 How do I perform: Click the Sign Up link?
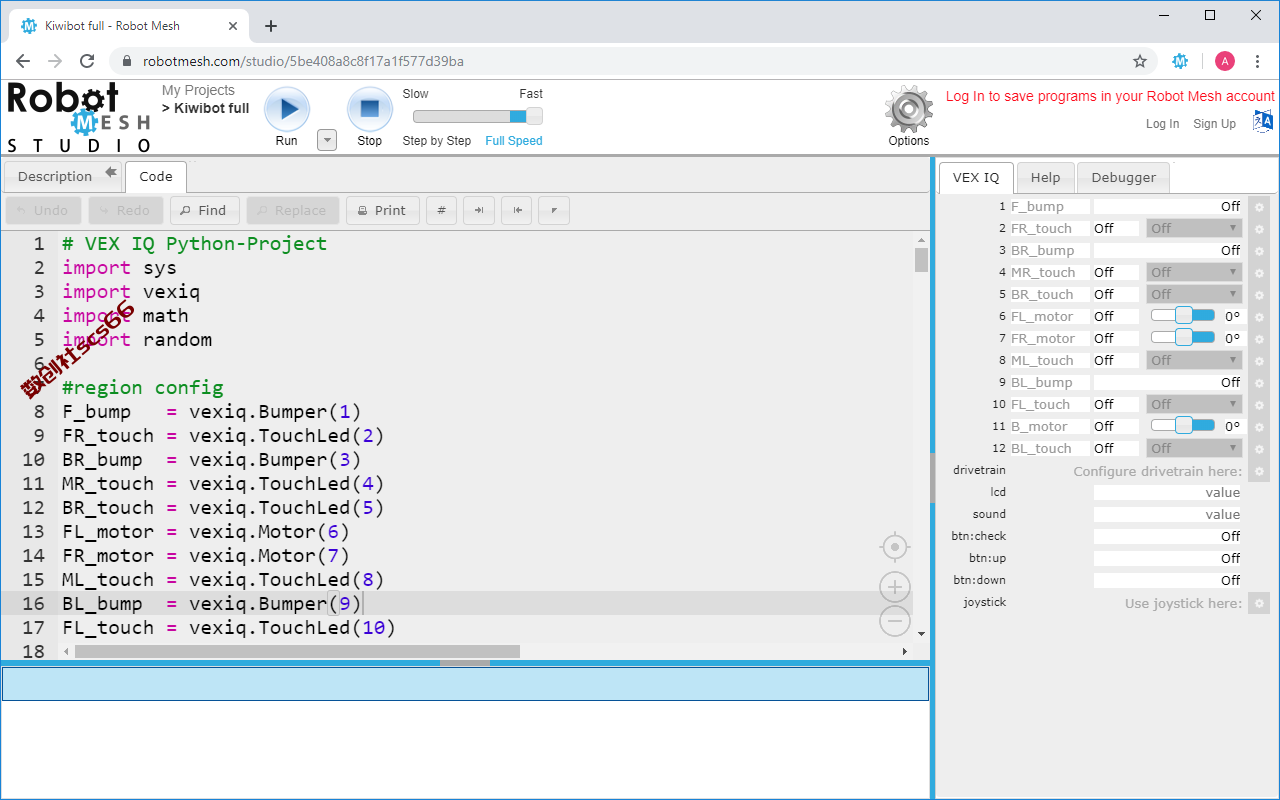click(x=1214, y=124)
